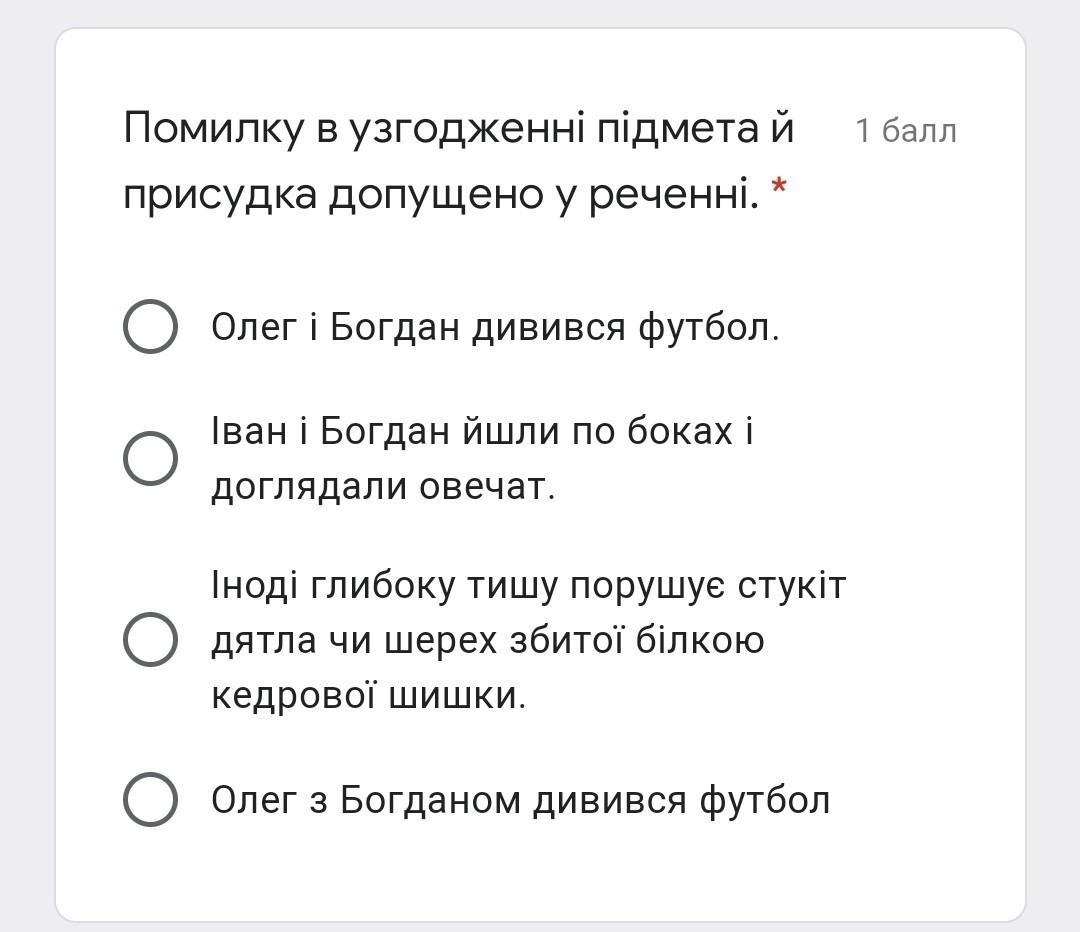Click the text line 'дятла чи шерех збитої білкою'
1080x932 pixels.
click(x=488, y=641)
